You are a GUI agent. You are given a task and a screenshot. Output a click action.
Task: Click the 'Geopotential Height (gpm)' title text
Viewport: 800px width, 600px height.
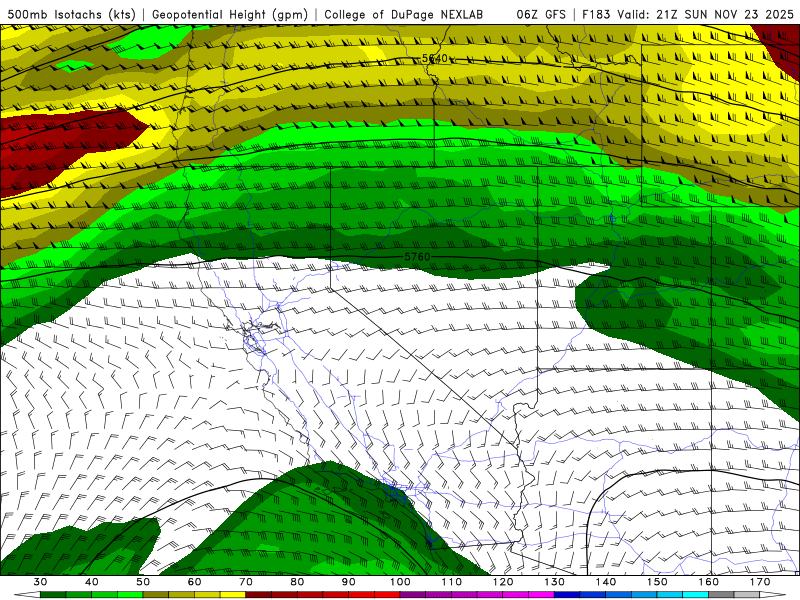point(230,14)
